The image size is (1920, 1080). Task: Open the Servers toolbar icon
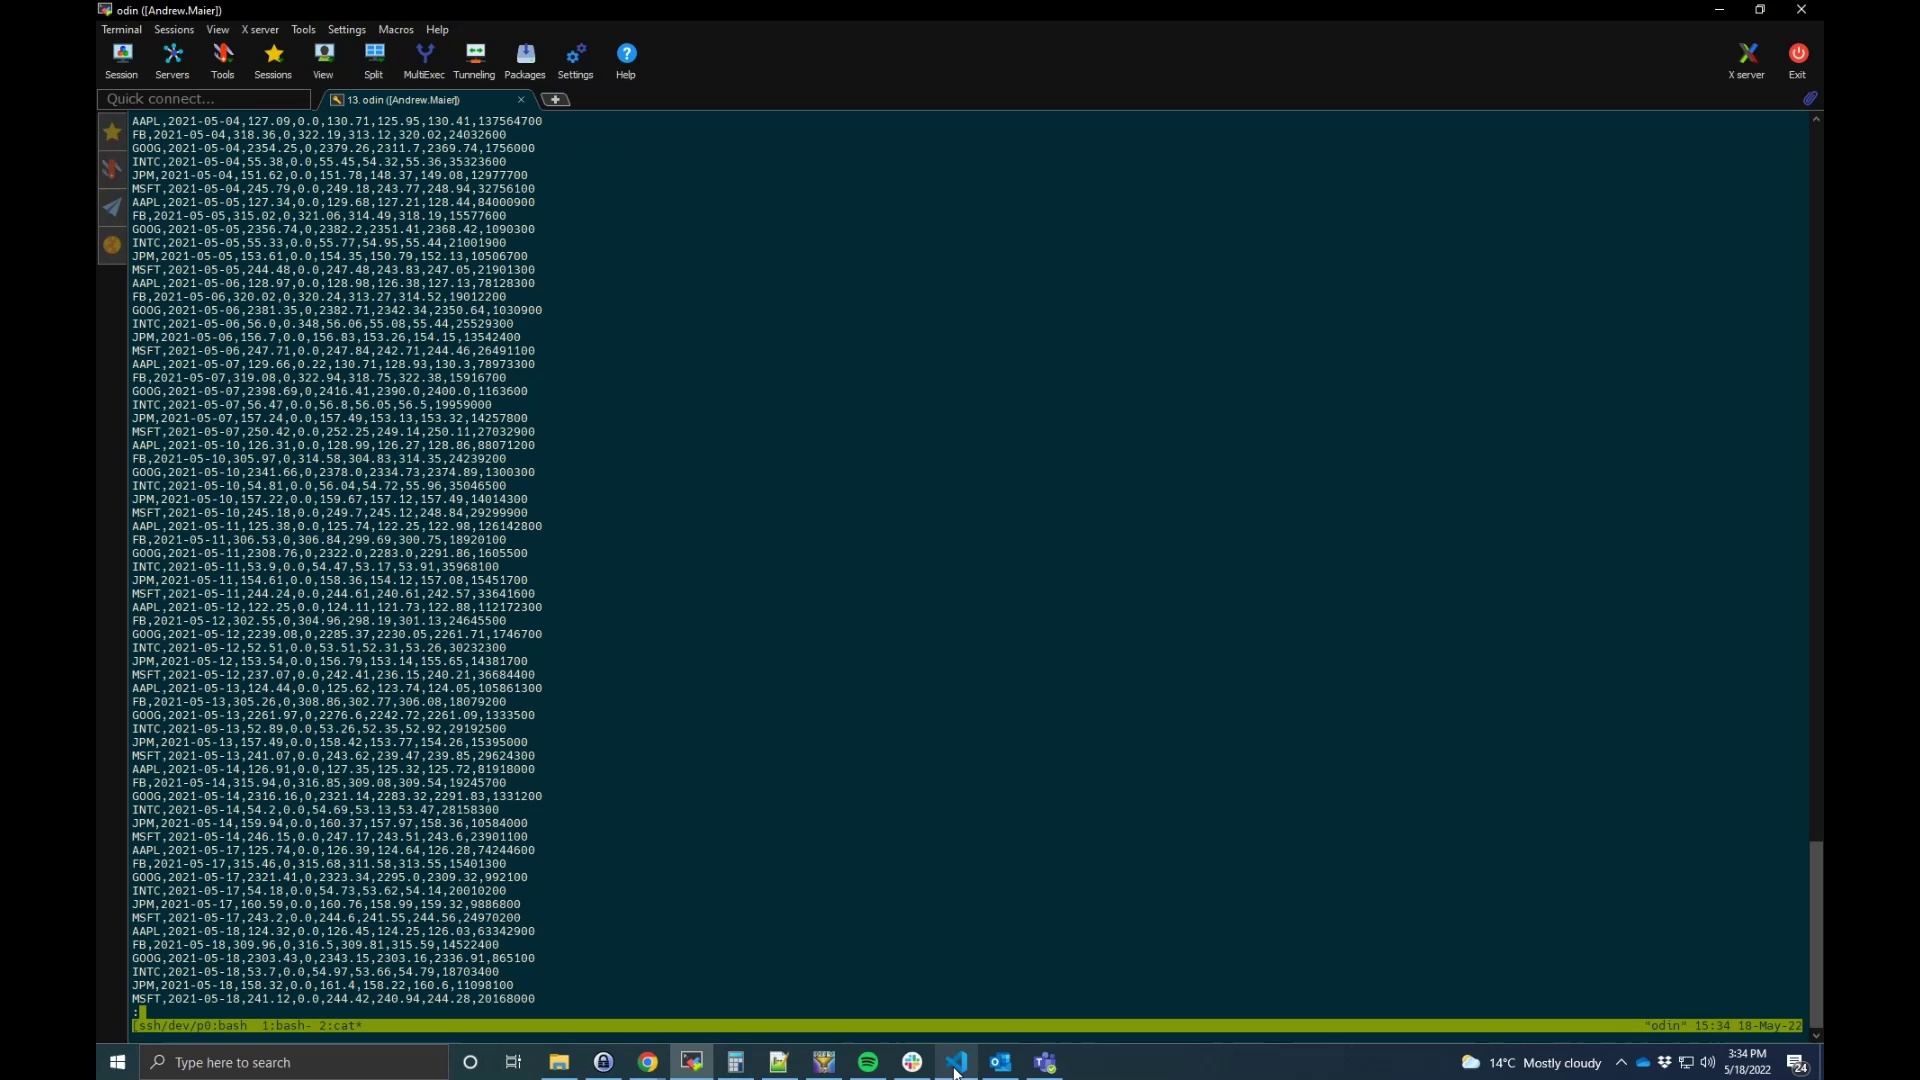(172, 61)
